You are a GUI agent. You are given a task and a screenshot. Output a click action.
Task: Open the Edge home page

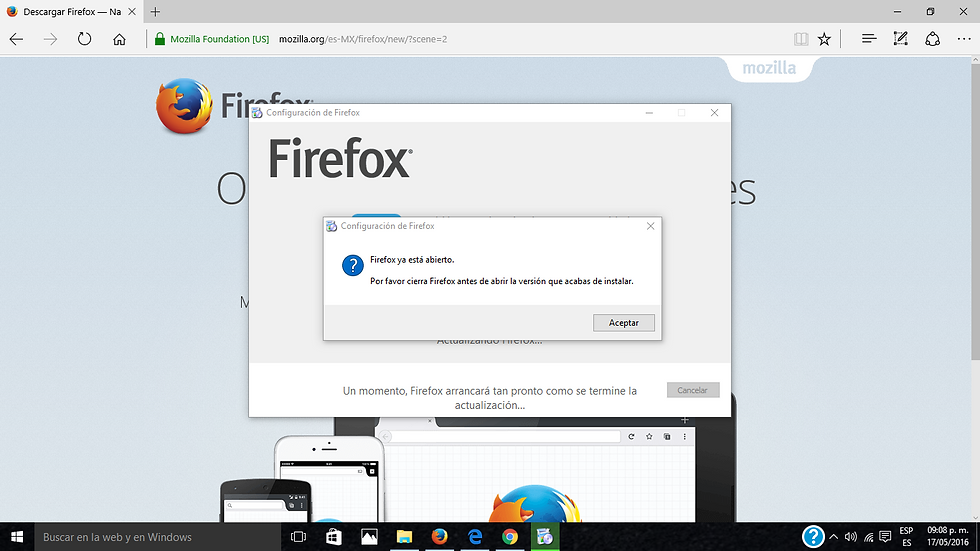[119, 39]
